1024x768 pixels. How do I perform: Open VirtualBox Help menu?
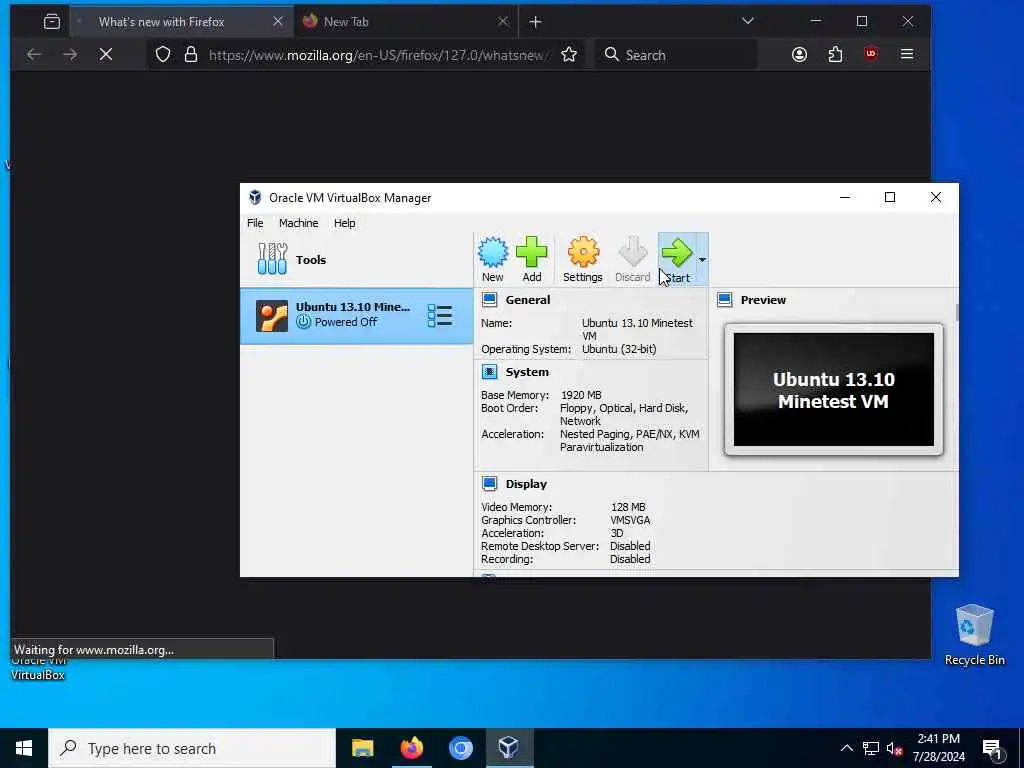pos(344,223)
